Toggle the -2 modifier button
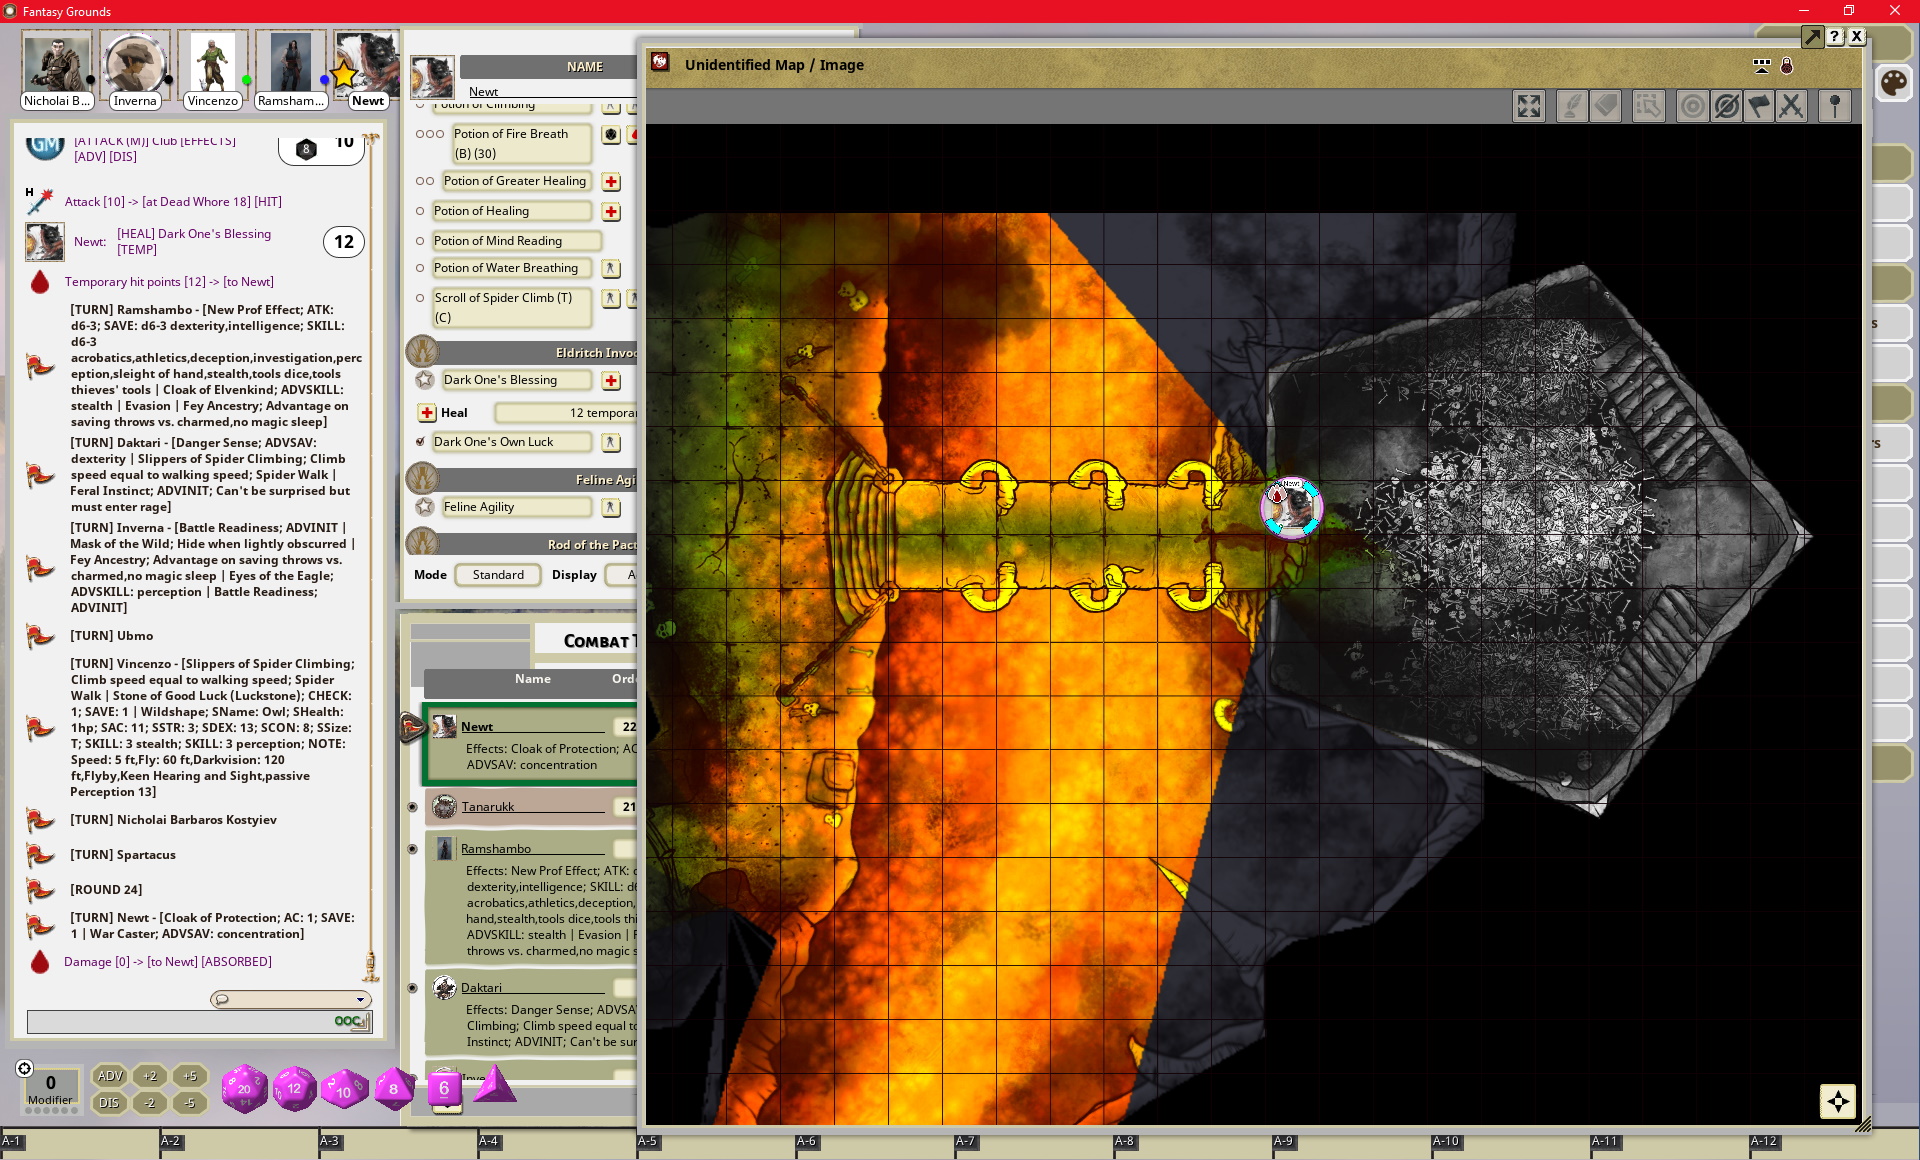Screen dimensions: 1920x1160 point(150,1103)
